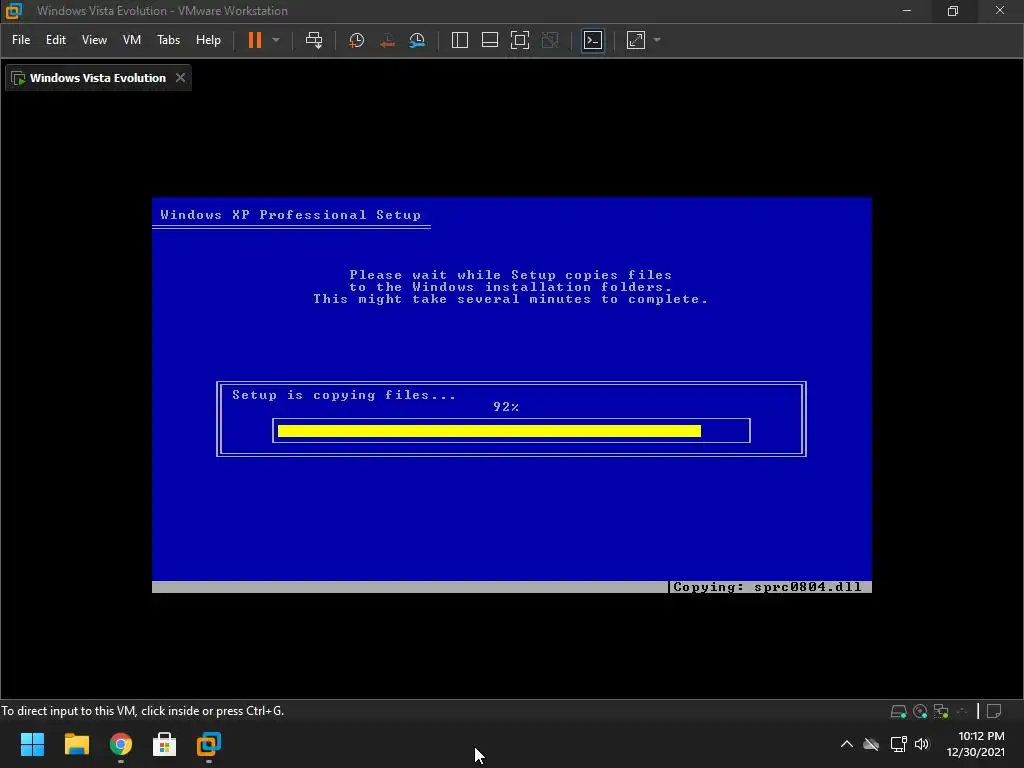Screen dimensions: 1024x768
Task: Click the network adapter status icon
Action: (941, 711)
